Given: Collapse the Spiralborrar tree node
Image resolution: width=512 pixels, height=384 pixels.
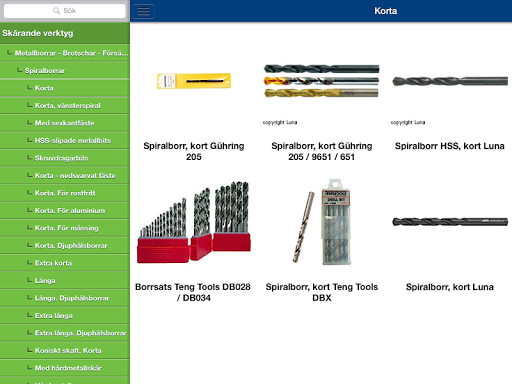Looking at the screenshot, I should click(65, 71).
